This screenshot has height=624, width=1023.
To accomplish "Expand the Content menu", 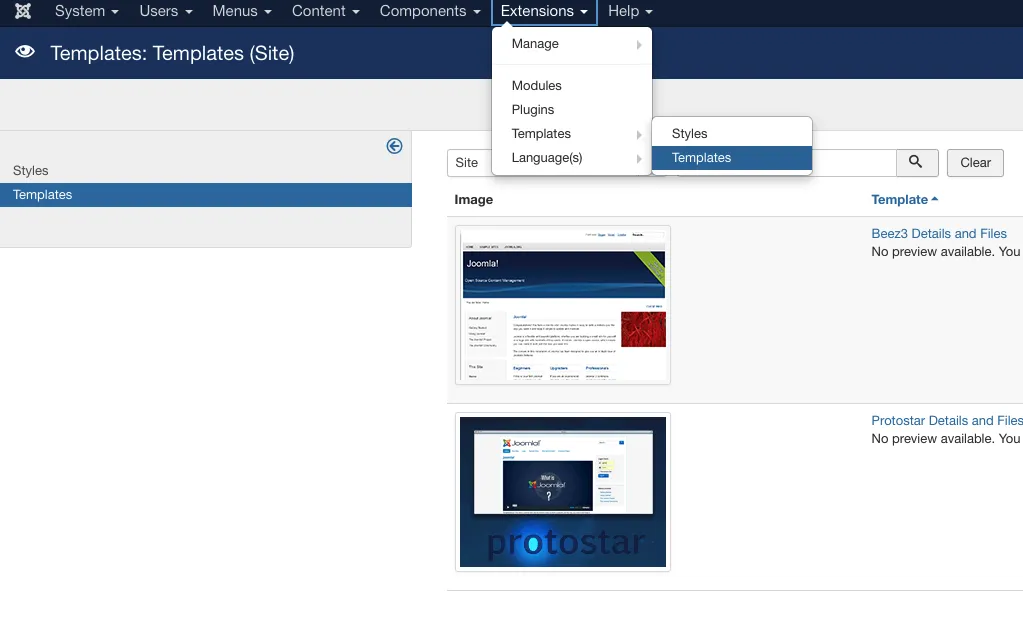I will pos(326,12).
